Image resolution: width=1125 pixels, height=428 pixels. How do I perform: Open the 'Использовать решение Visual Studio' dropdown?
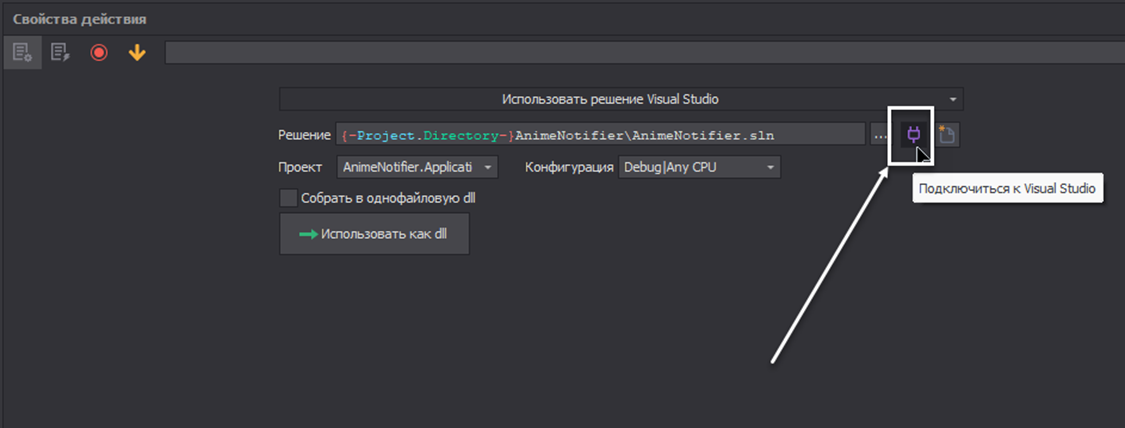pos(621,99)
